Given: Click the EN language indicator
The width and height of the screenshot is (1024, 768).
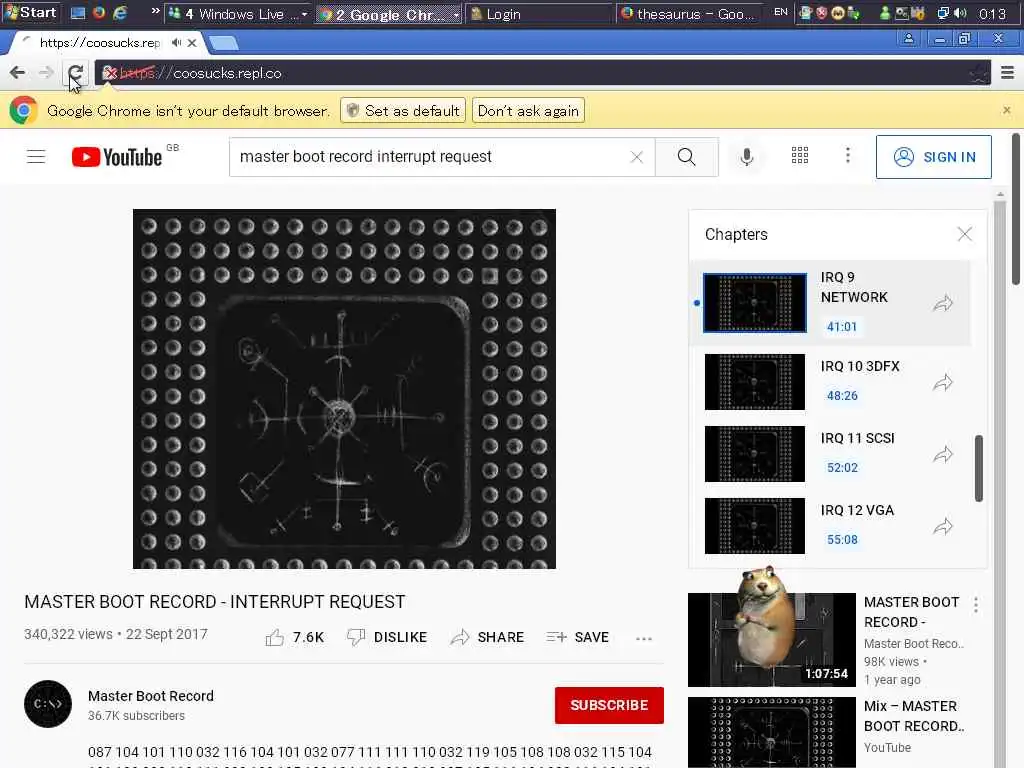Looking at the screenshot, I should 780,12.
